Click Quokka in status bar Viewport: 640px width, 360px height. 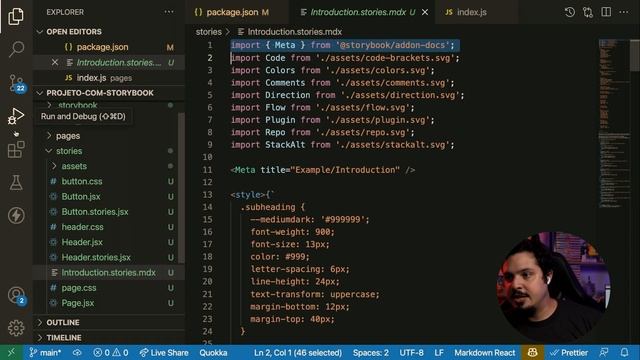point(213,353)
